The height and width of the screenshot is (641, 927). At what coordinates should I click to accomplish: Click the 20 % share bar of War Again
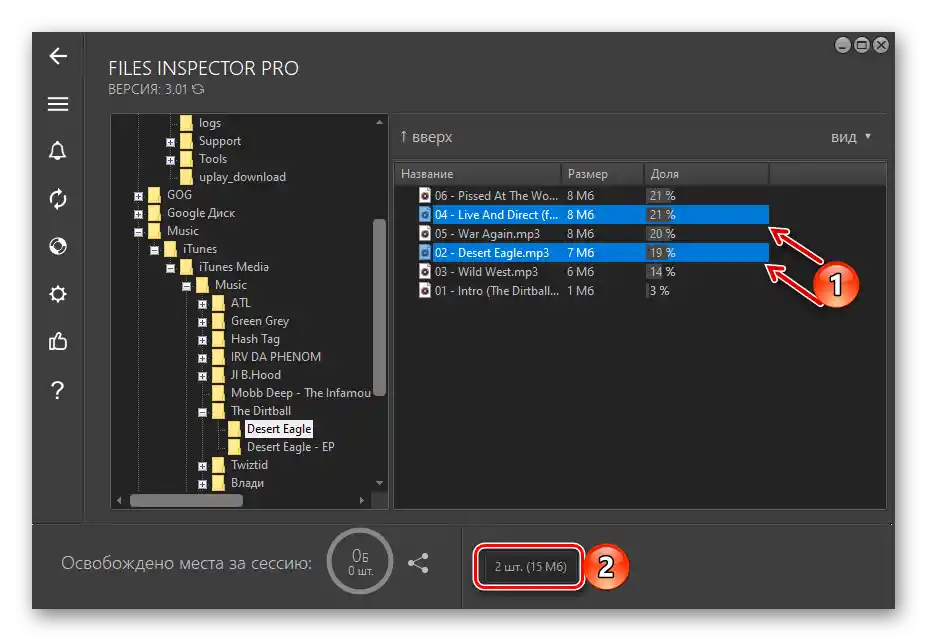click(662, 234)
